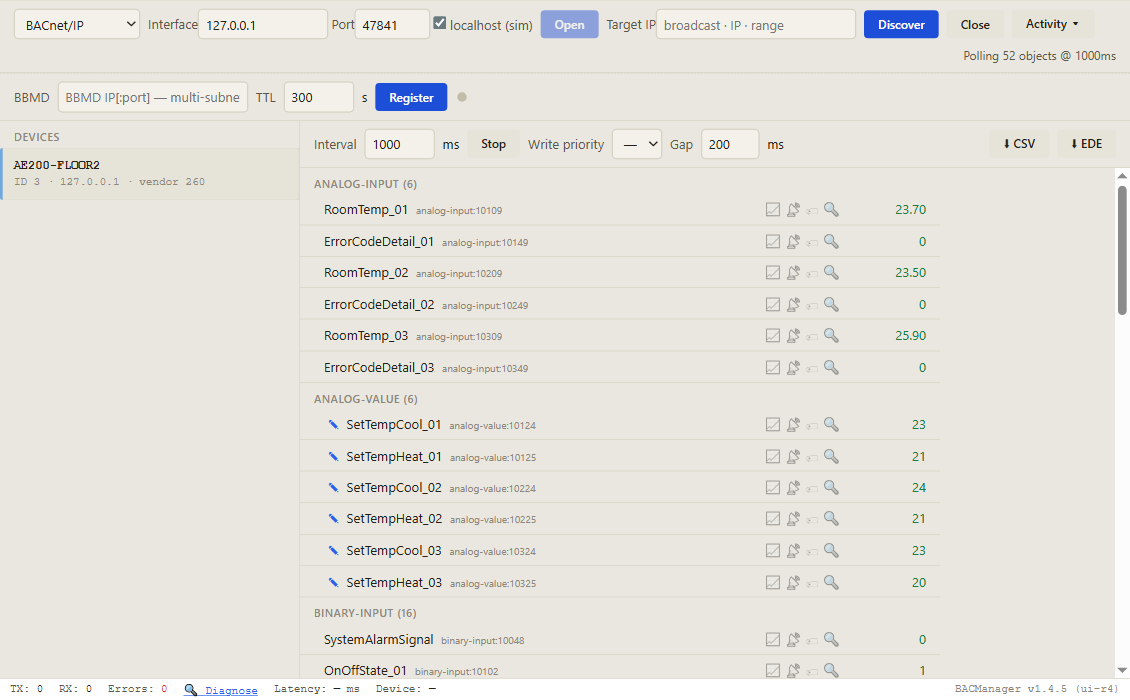The image size is (1130, 700).
Task: Focus the Interface address field
Action: pos(263,25)
